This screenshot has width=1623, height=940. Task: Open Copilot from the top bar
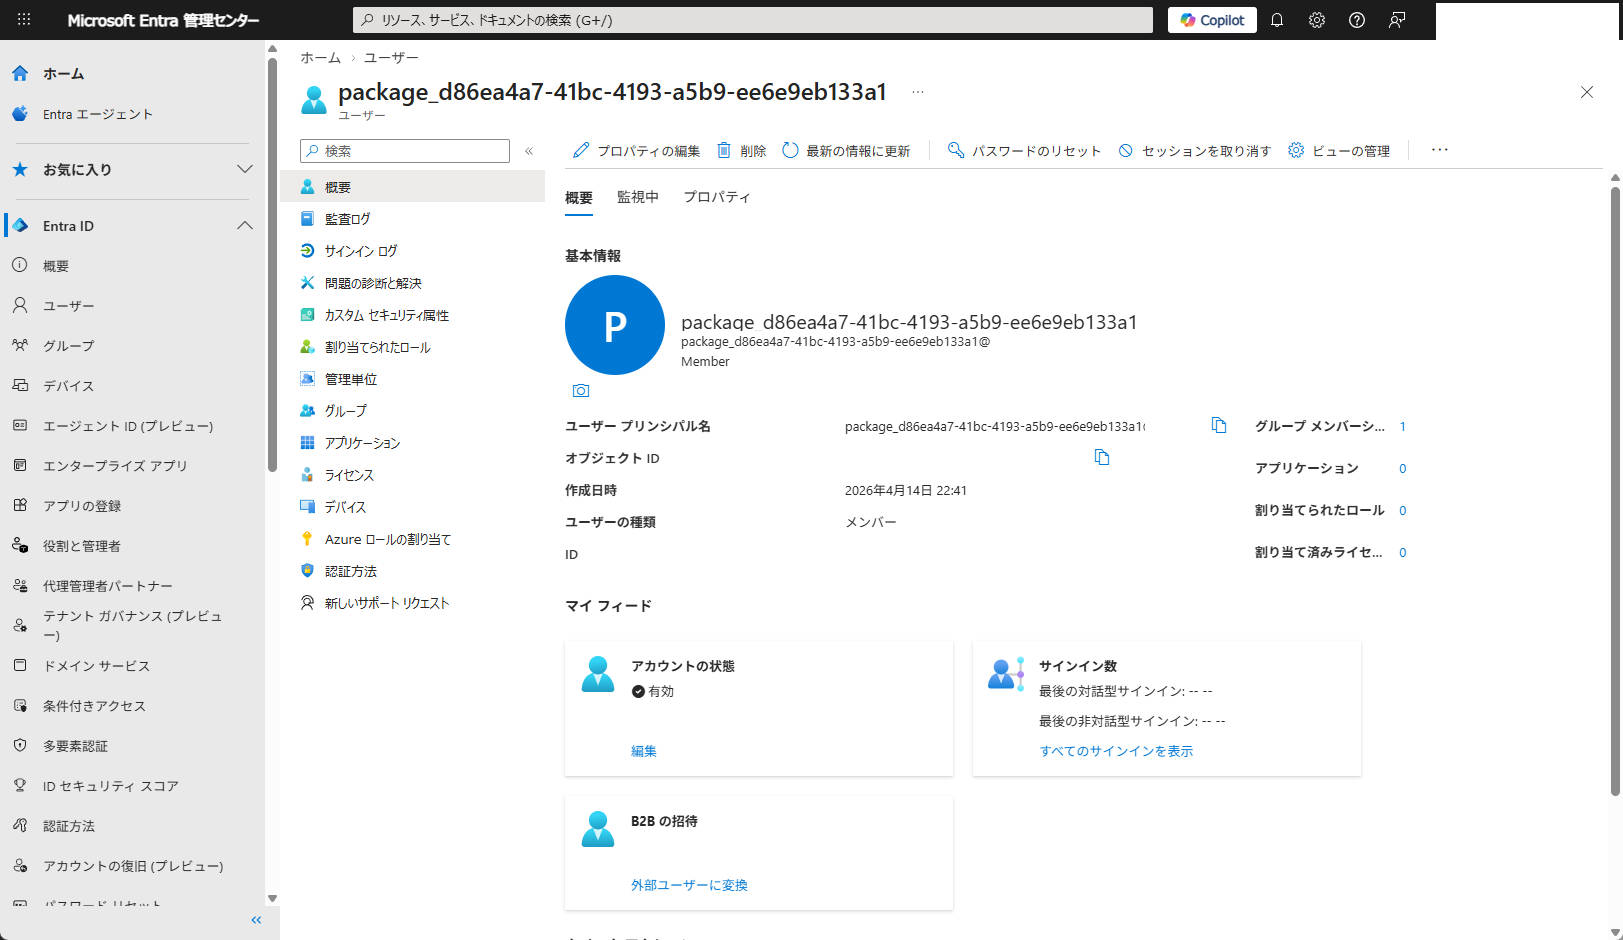point(1211,19)
